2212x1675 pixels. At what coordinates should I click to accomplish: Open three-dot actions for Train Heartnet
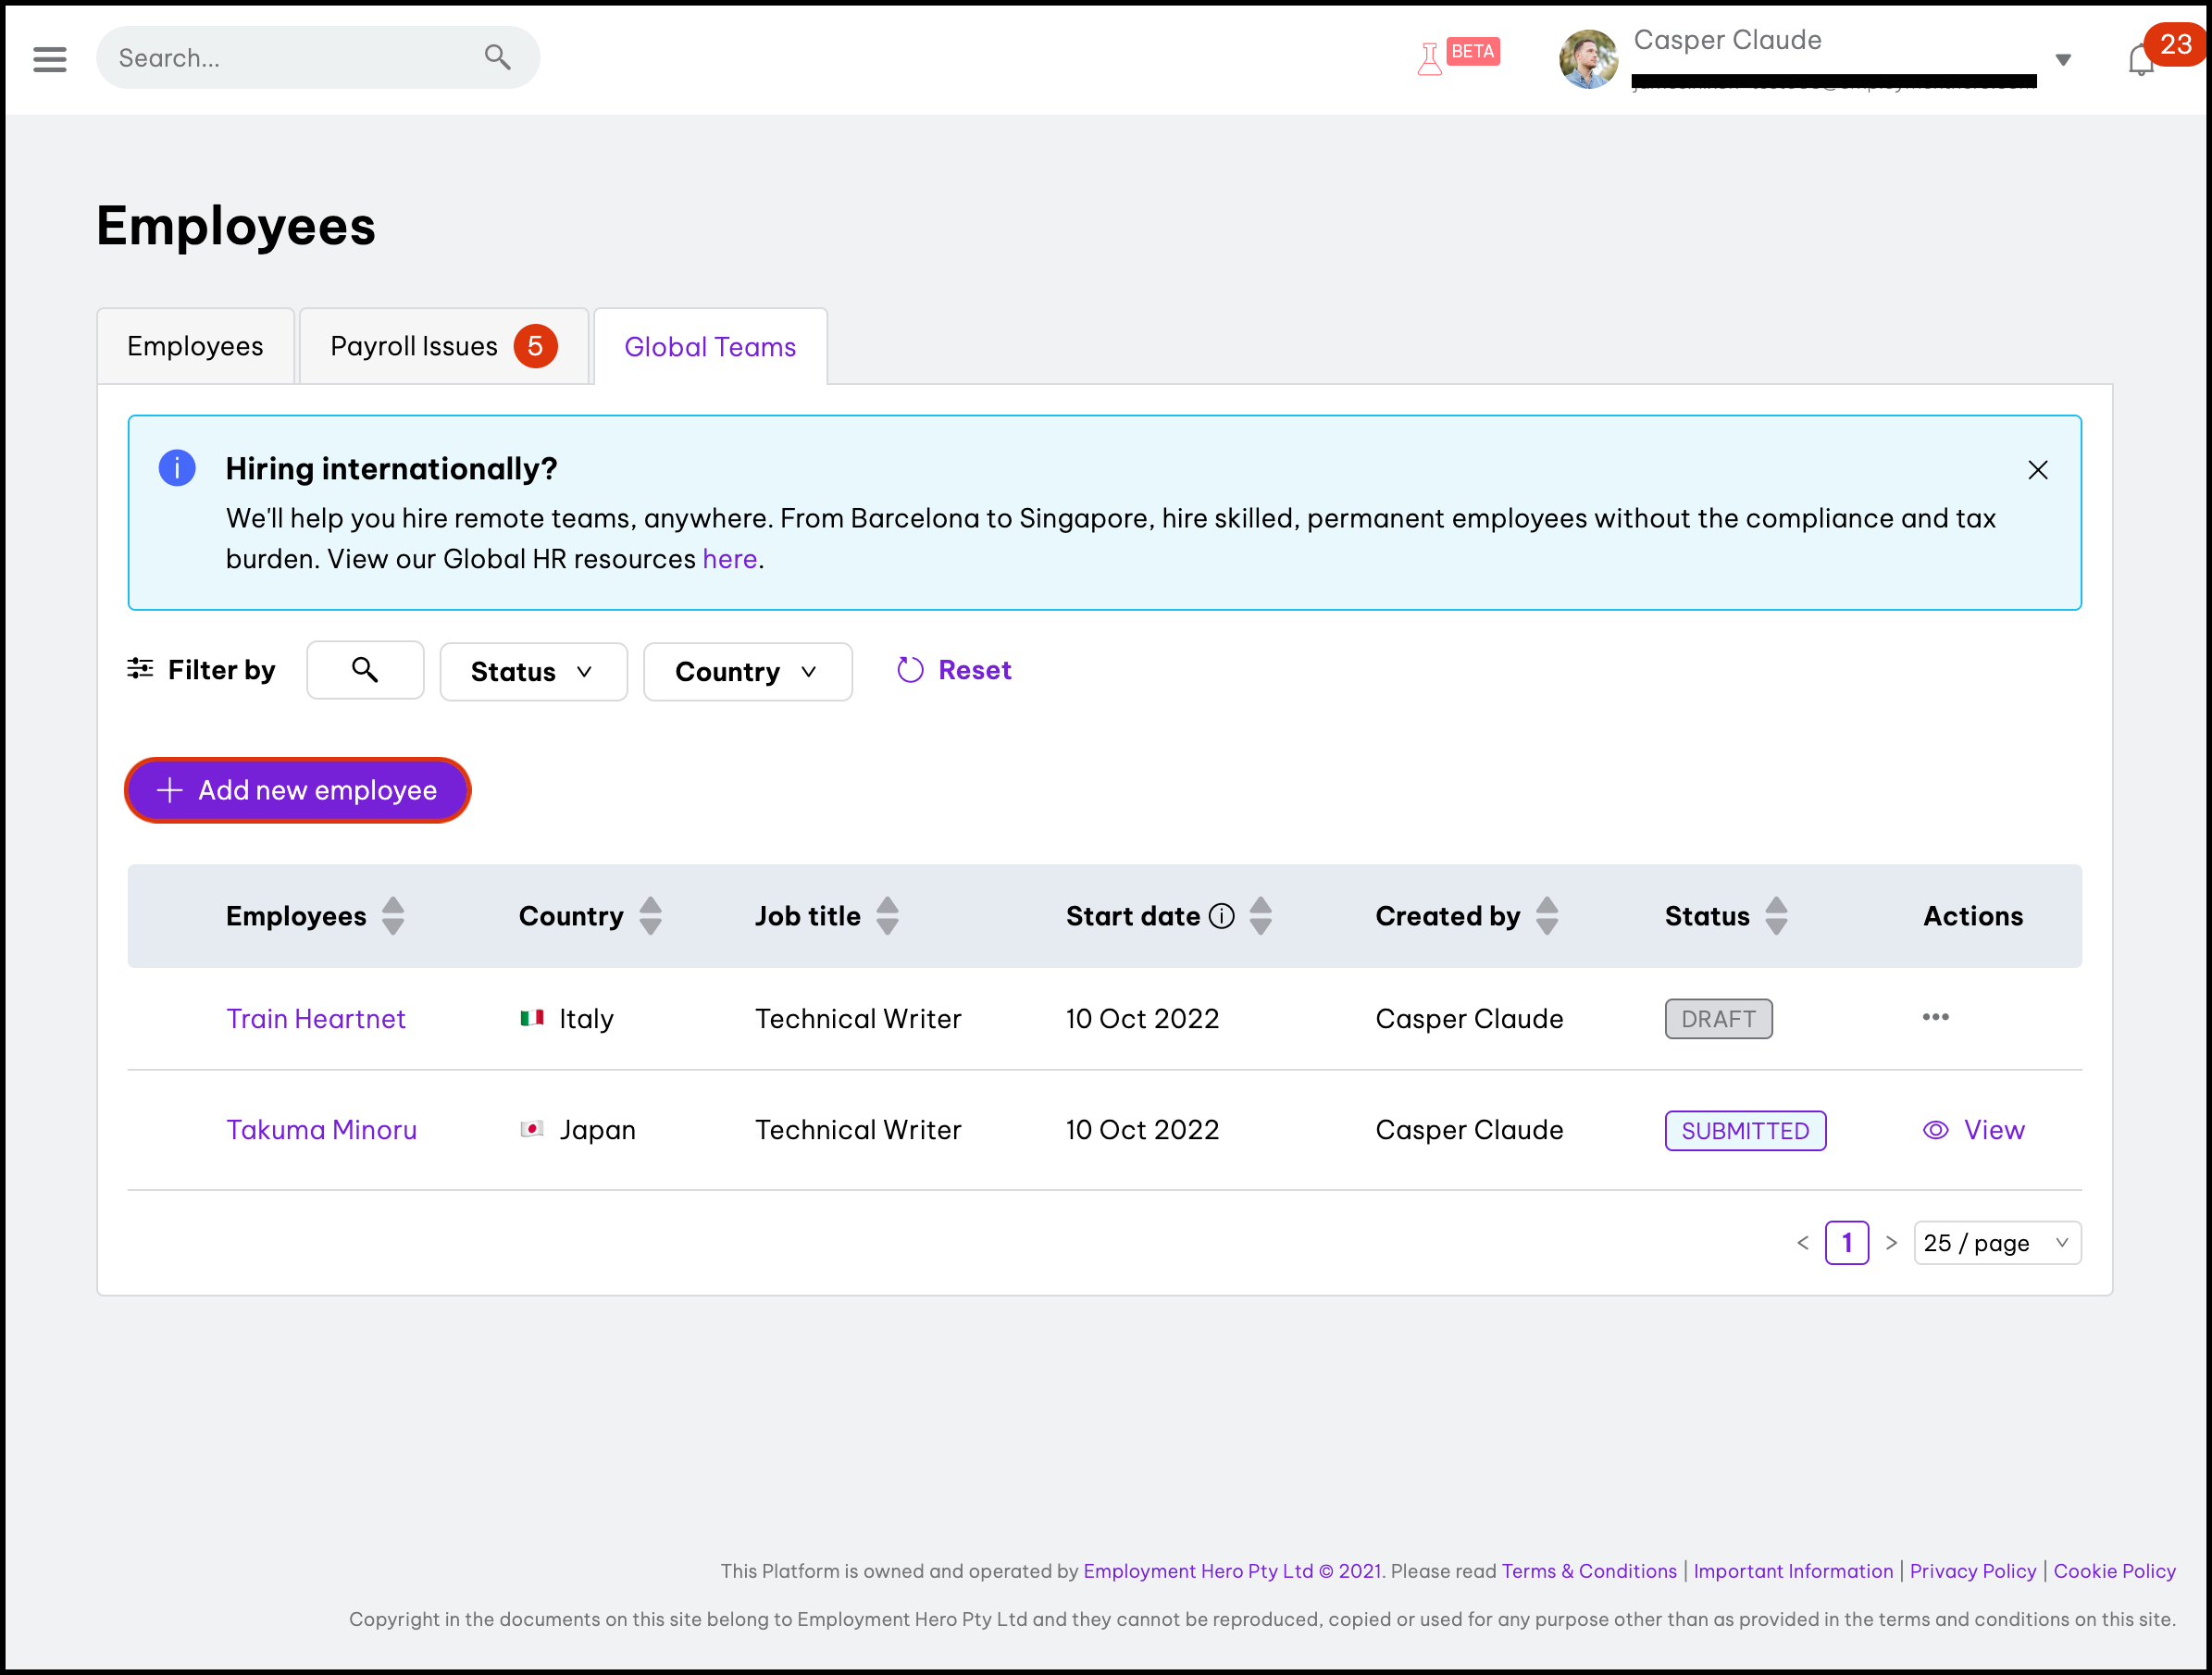(x=1935, y=1017)
